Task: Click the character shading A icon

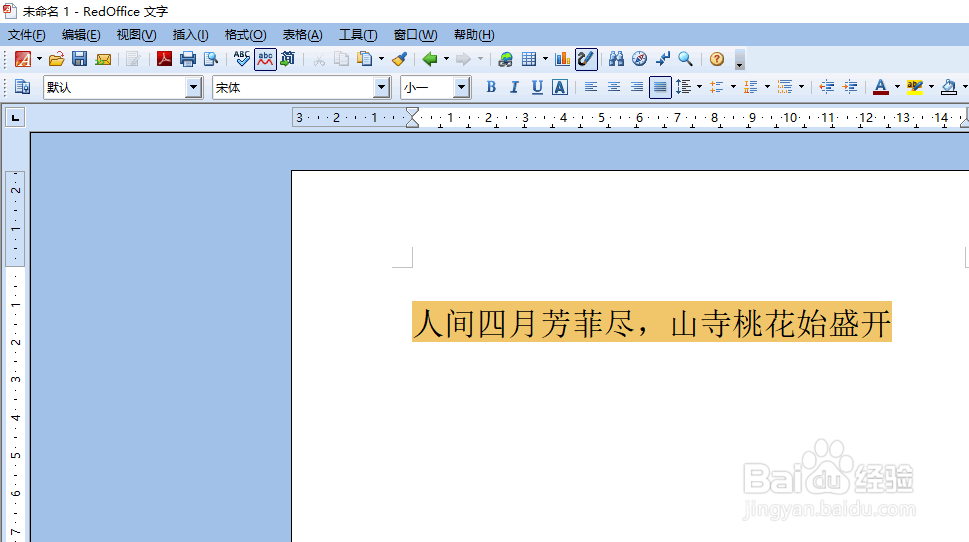Action: (560, 87)
